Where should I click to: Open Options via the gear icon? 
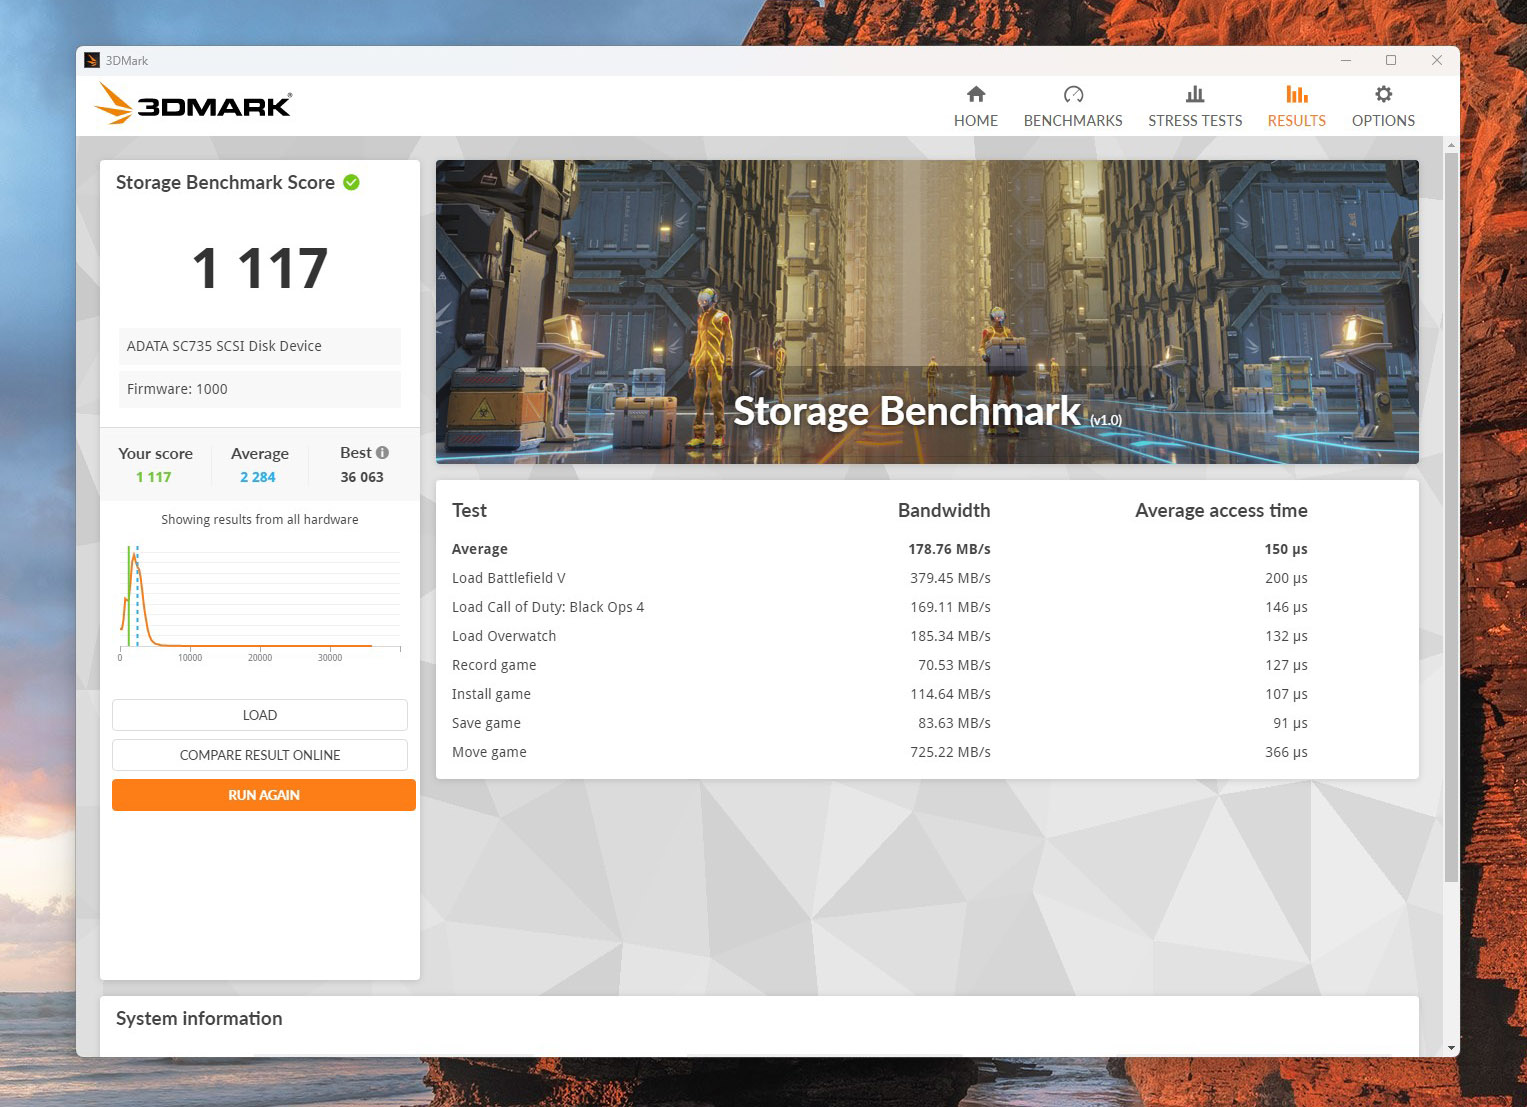1383,94
